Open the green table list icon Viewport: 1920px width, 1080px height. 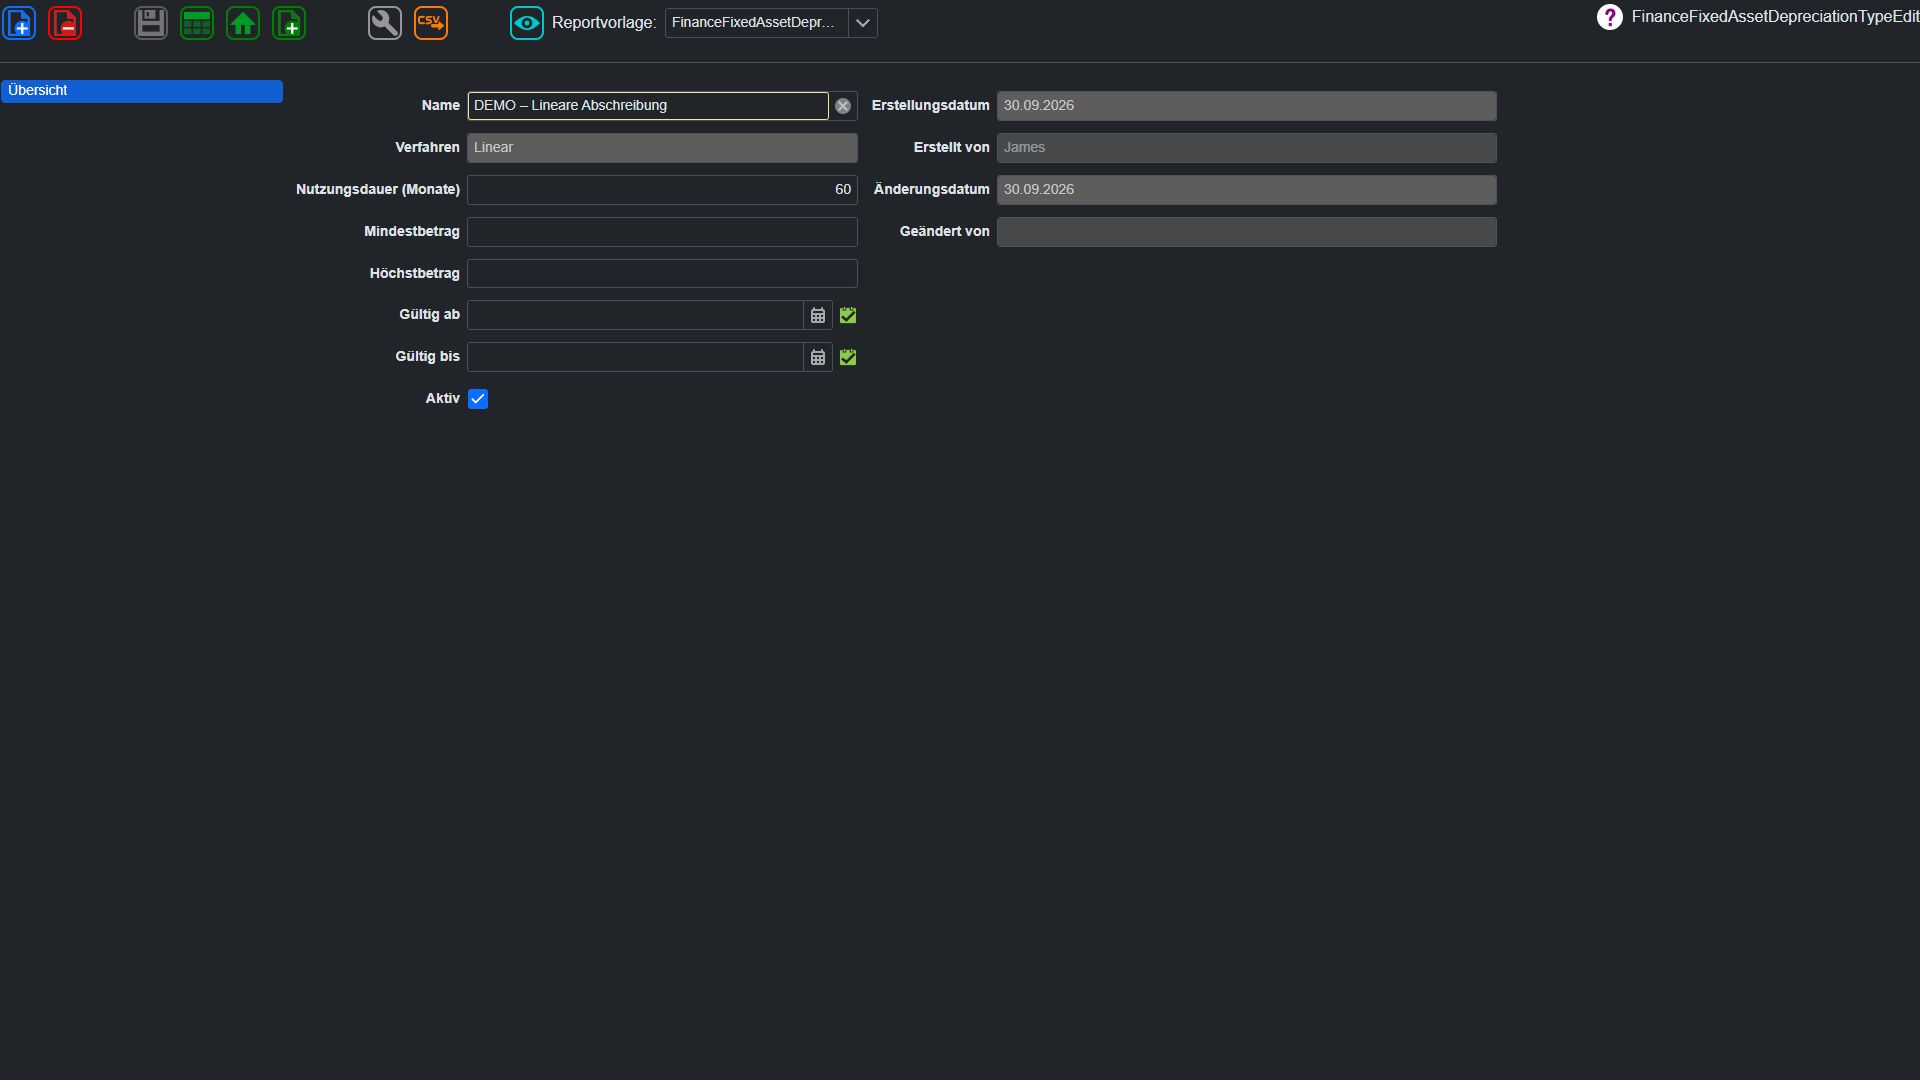pos(197,23)
